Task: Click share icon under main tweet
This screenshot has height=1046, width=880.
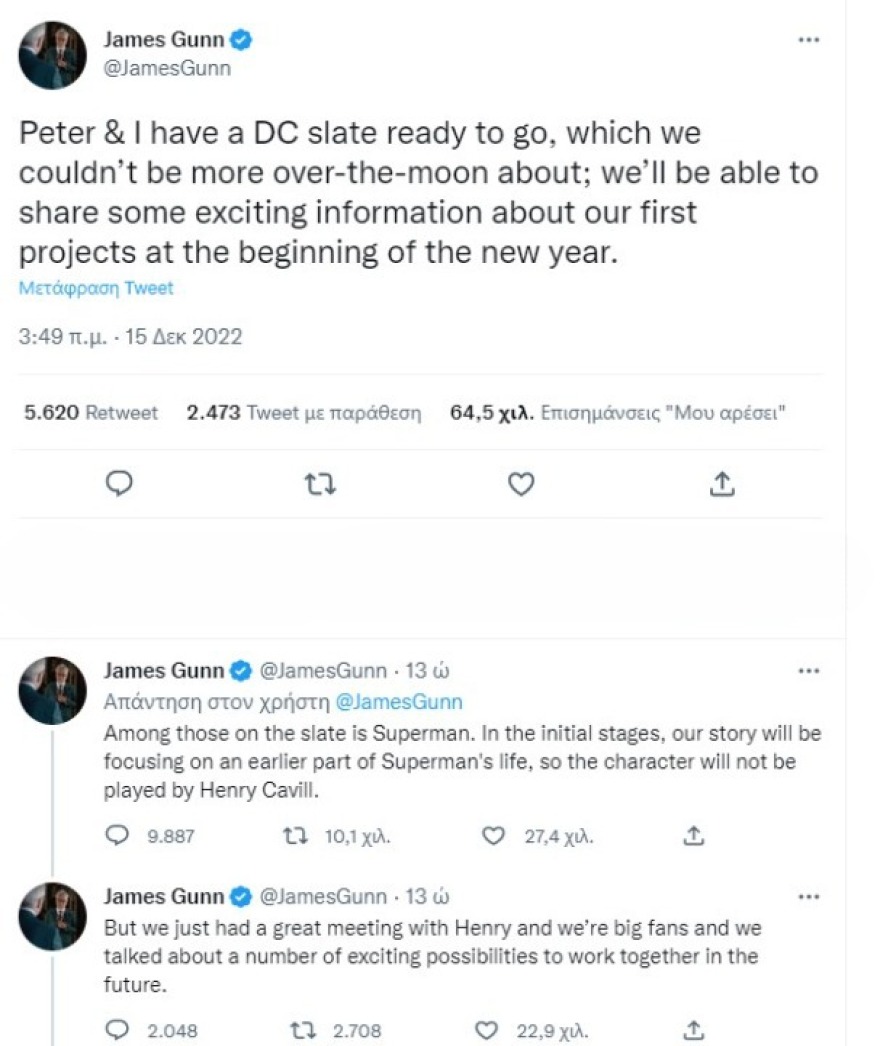Action: click(x=722, y=484)
